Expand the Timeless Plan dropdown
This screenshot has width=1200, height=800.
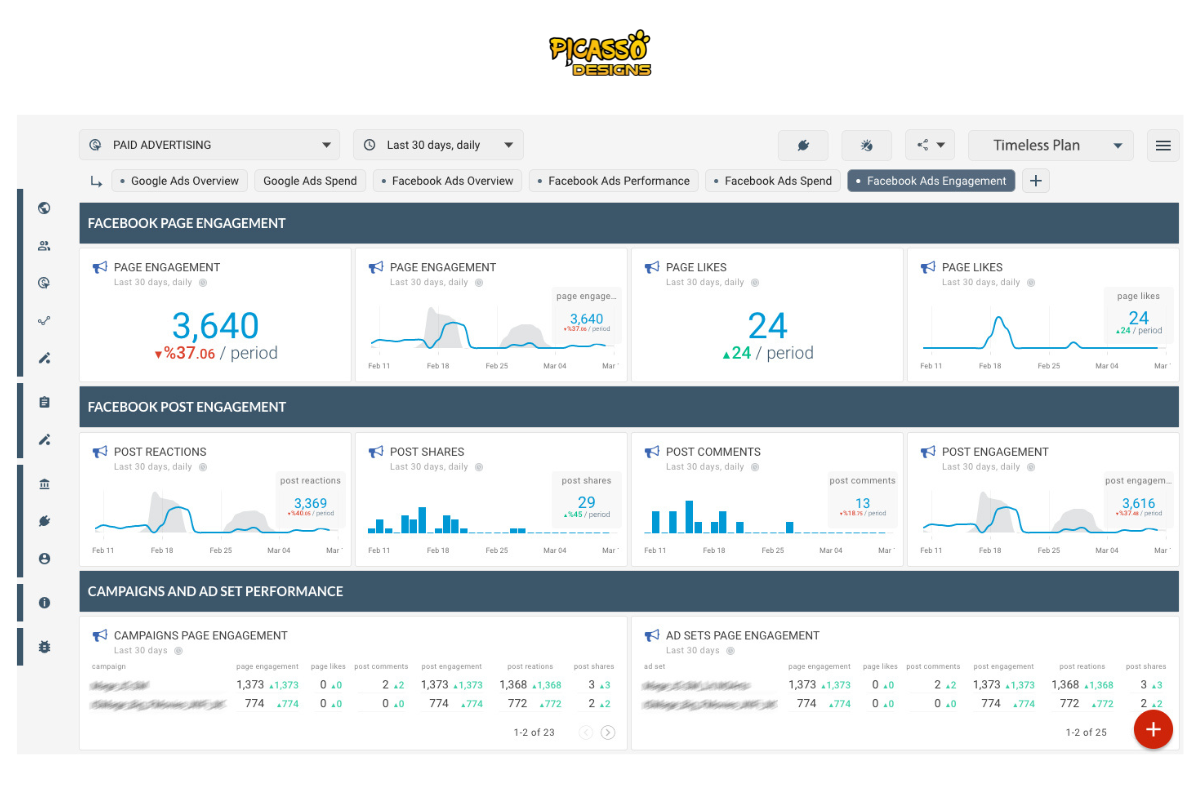[1050, 145]
